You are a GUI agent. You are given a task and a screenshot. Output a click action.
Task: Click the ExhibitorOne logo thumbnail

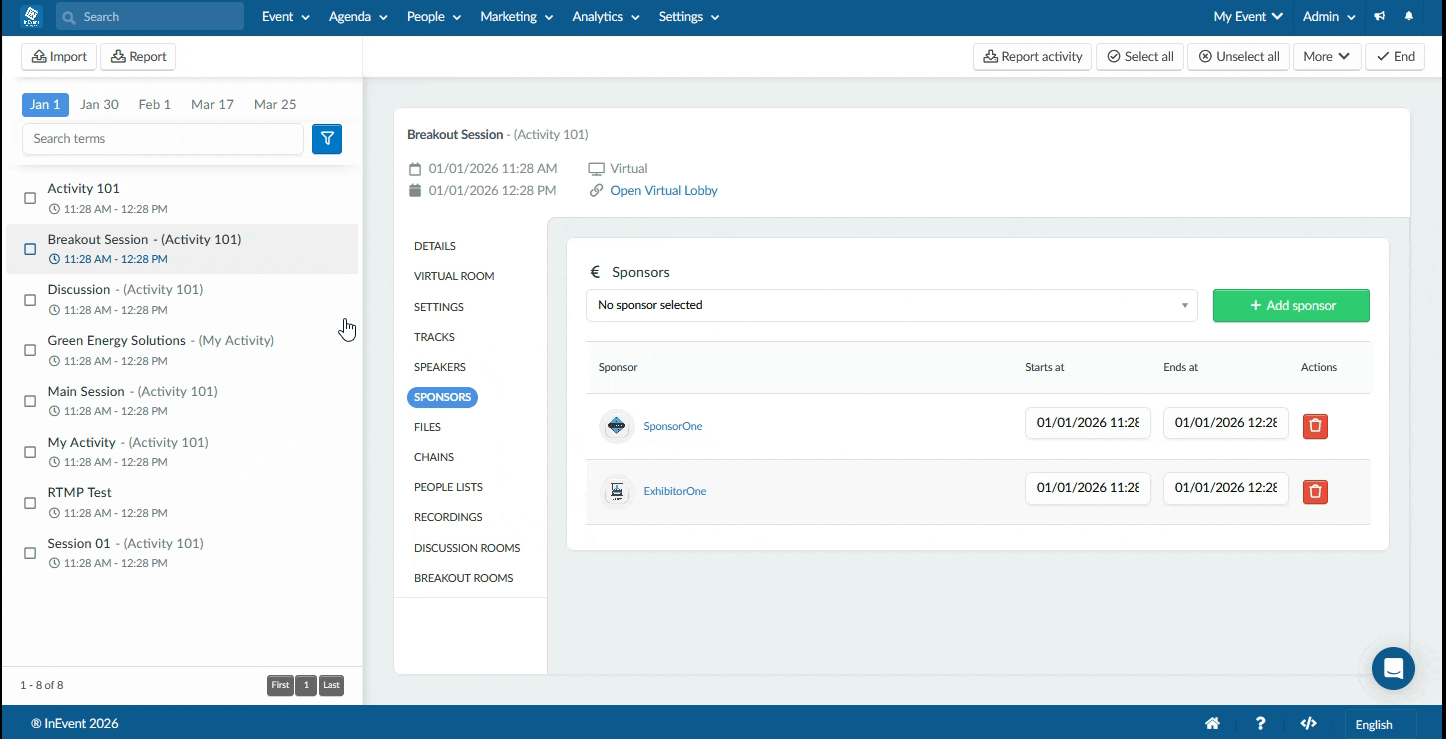pyautogui.click(x=617, y=491)
